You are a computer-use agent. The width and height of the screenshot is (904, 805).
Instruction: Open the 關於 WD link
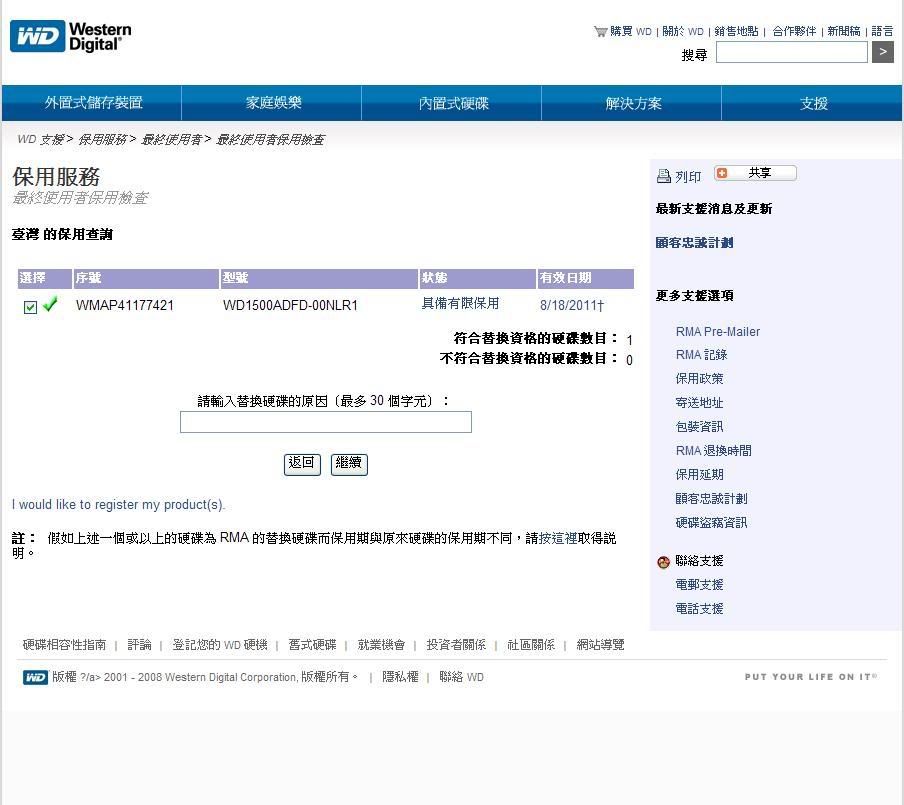coord(683,31)
